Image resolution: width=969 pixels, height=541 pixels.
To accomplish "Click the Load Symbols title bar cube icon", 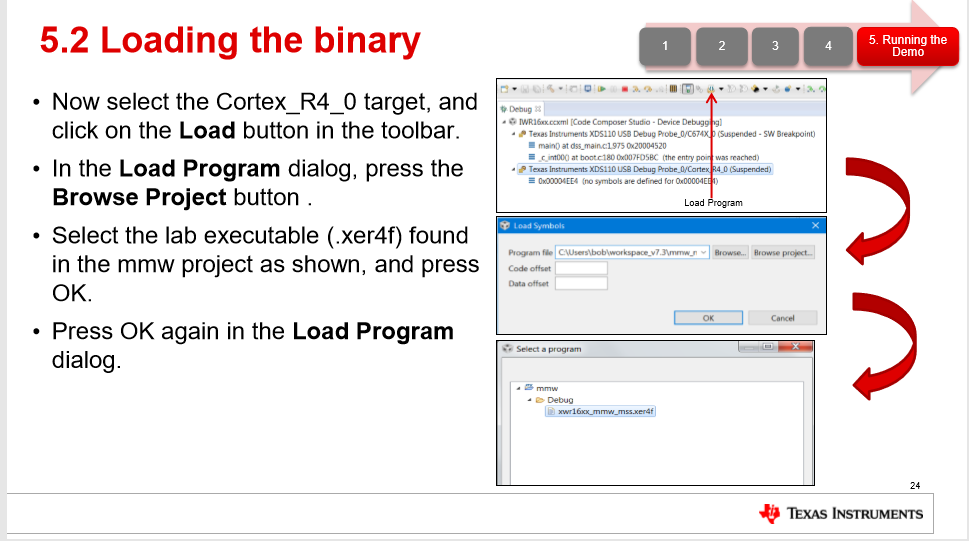I will point(505,226).
